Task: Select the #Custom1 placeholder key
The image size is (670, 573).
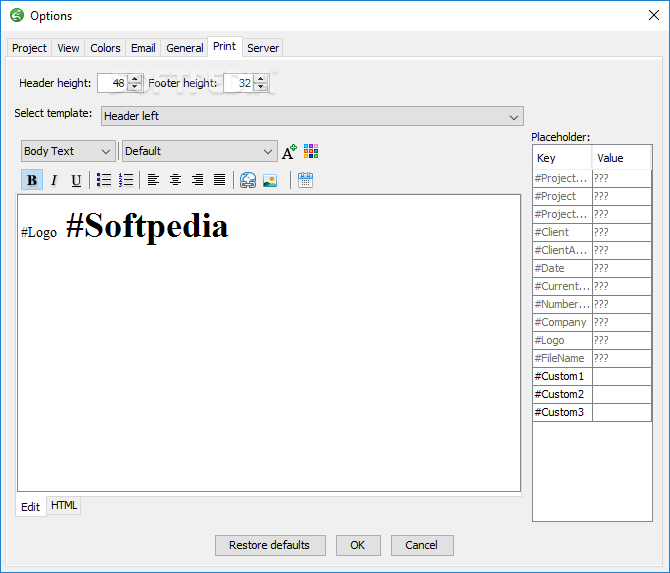Action: [x=562, y=376]
